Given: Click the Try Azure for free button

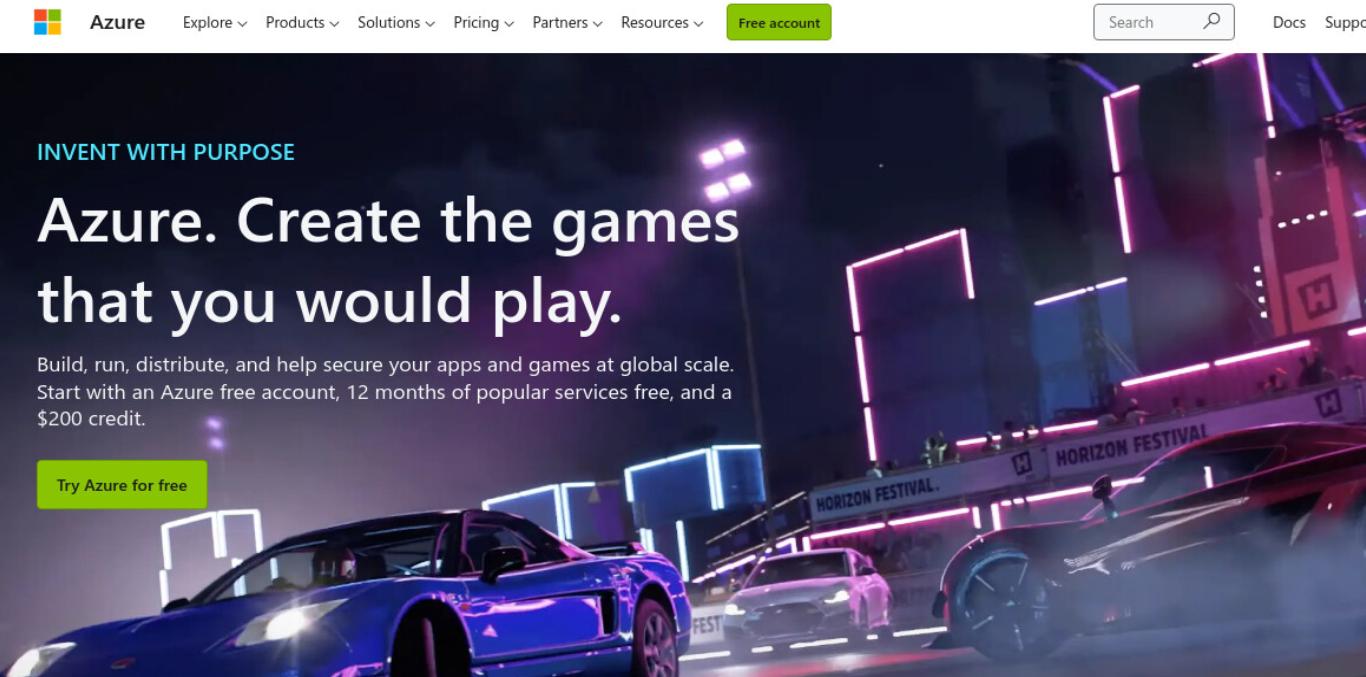Looking at the screenshot, I should pos(122,485).
